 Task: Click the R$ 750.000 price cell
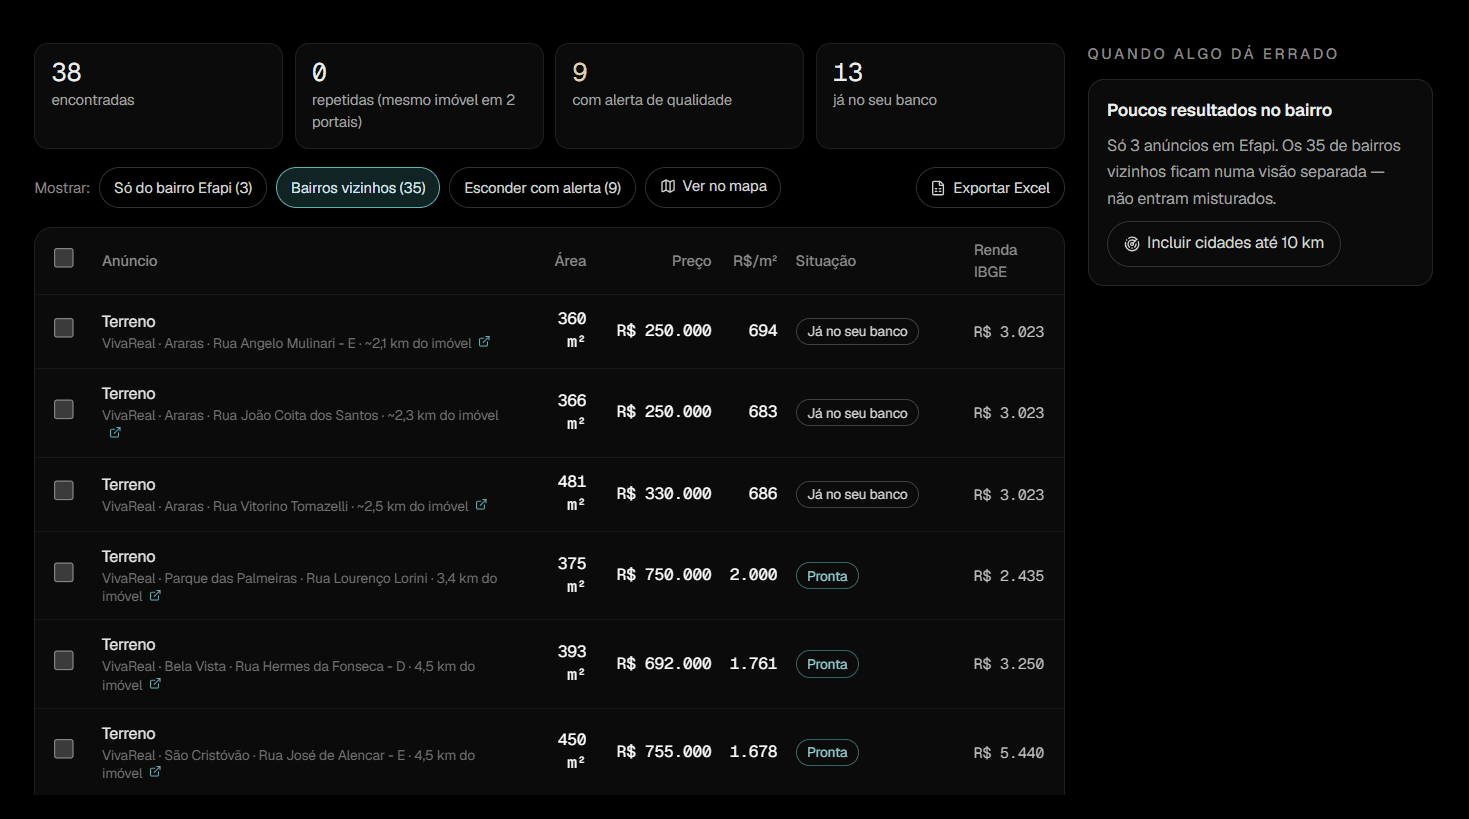(x=664, y=575)
